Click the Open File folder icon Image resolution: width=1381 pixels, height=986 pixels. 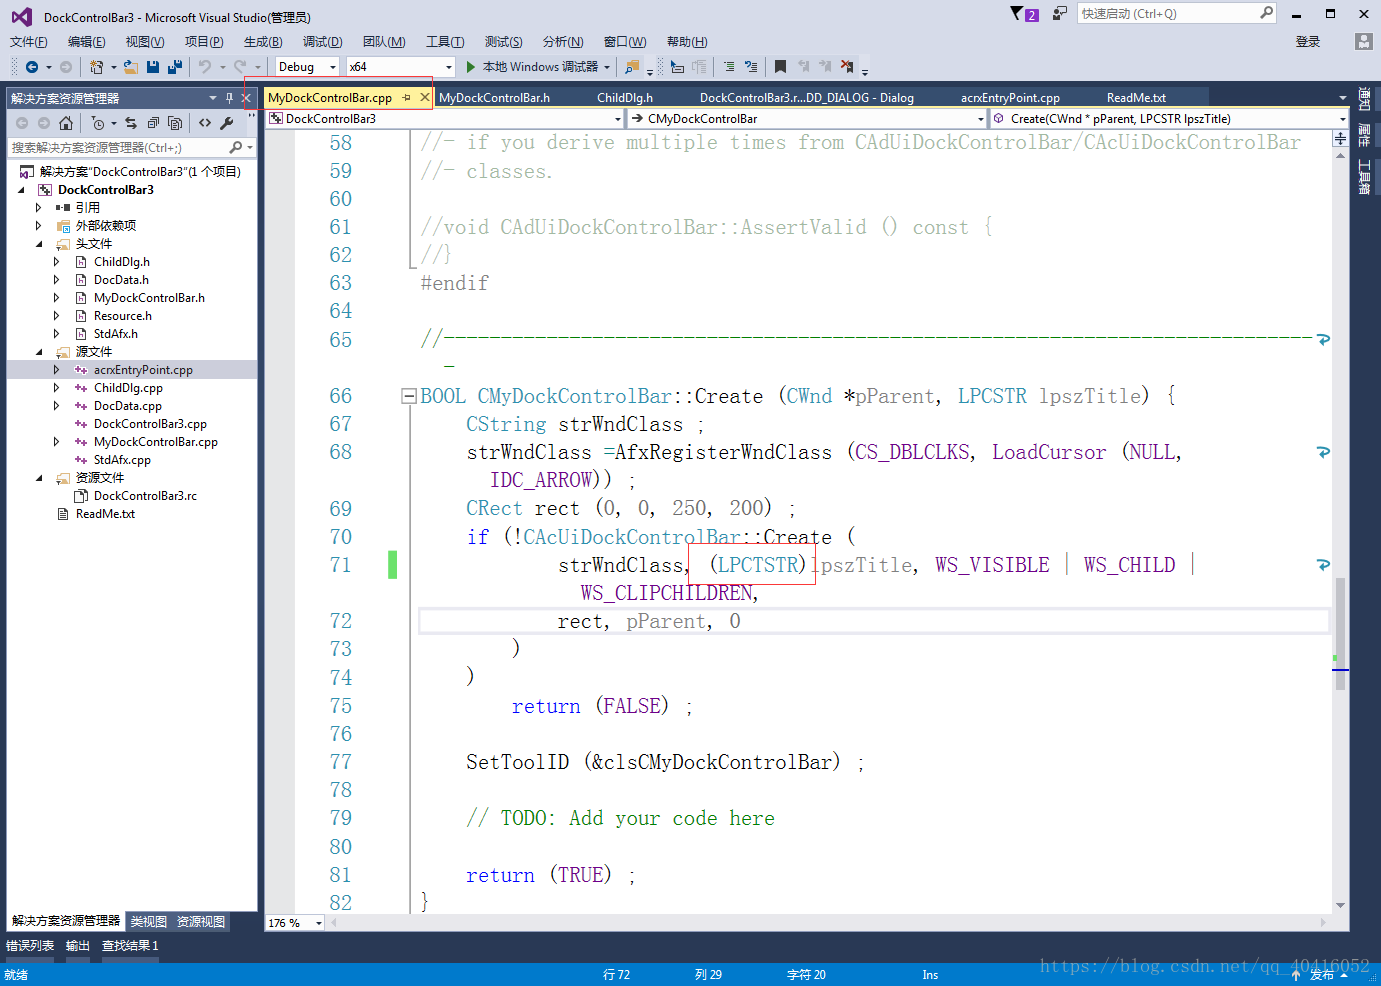click(130, 67)
